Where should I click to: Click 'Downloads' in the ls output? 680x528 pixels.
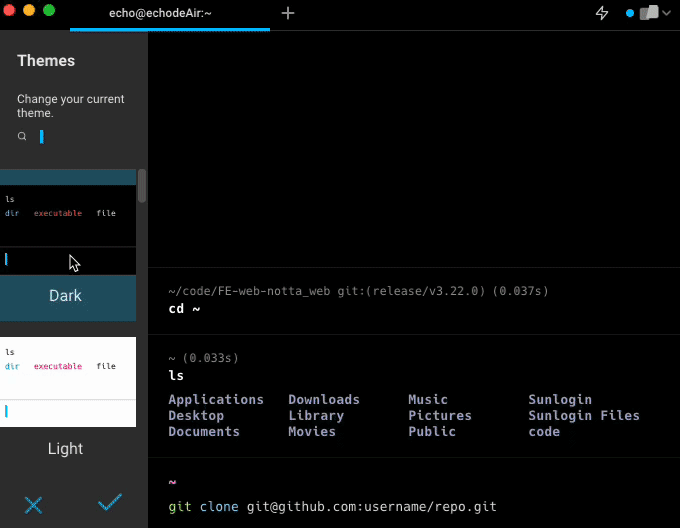324,399
